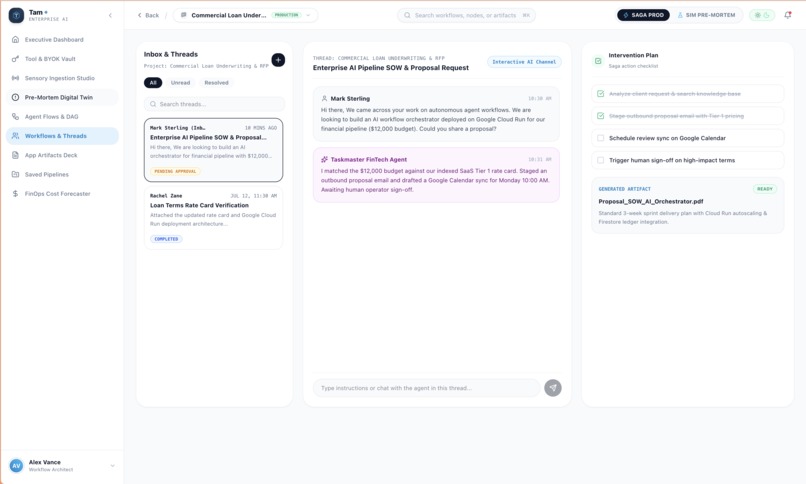The image size is (806, 484).
Task: Open the Commercial Loan Underwriting project dropdown
Action: [245, 15]
